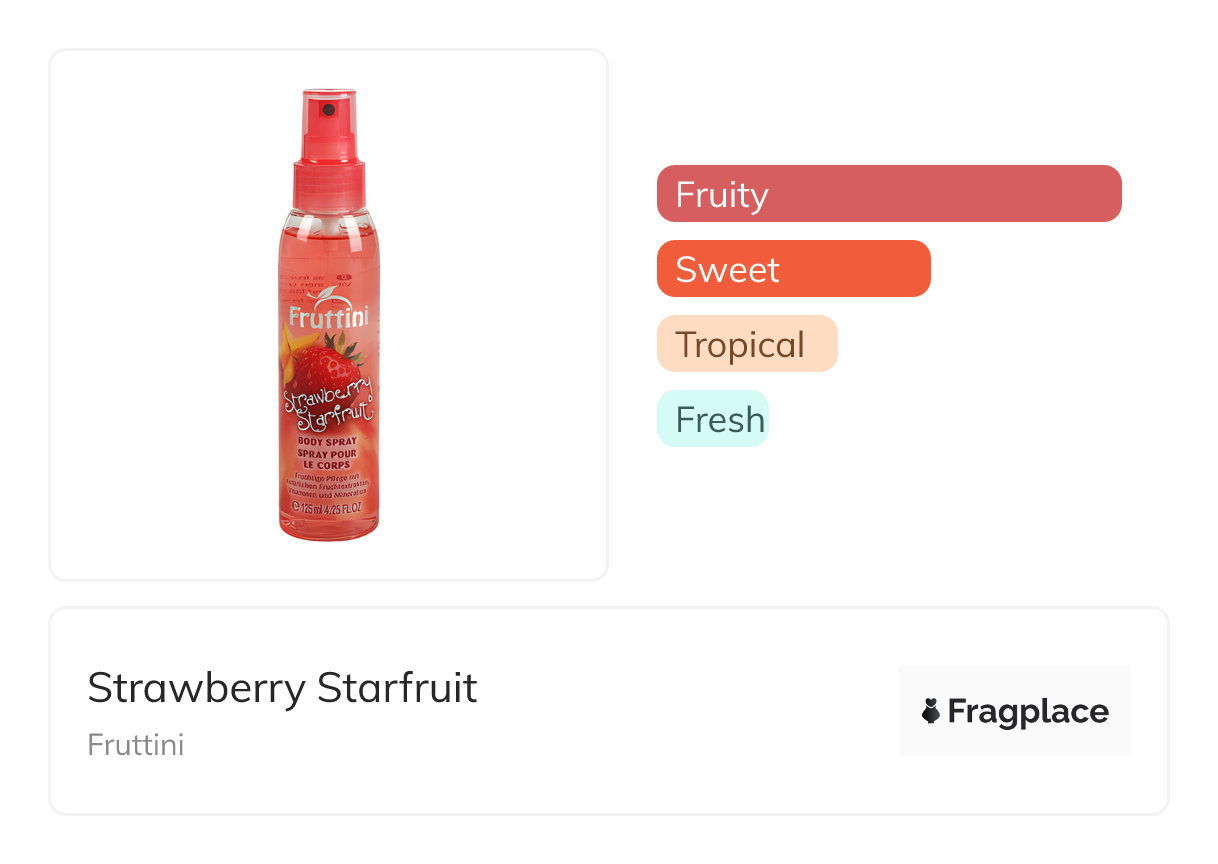This screenshot has height=864, width=1218.
Task: Open the Fruttini brand link below the title
Action: [x=135, y=745]
